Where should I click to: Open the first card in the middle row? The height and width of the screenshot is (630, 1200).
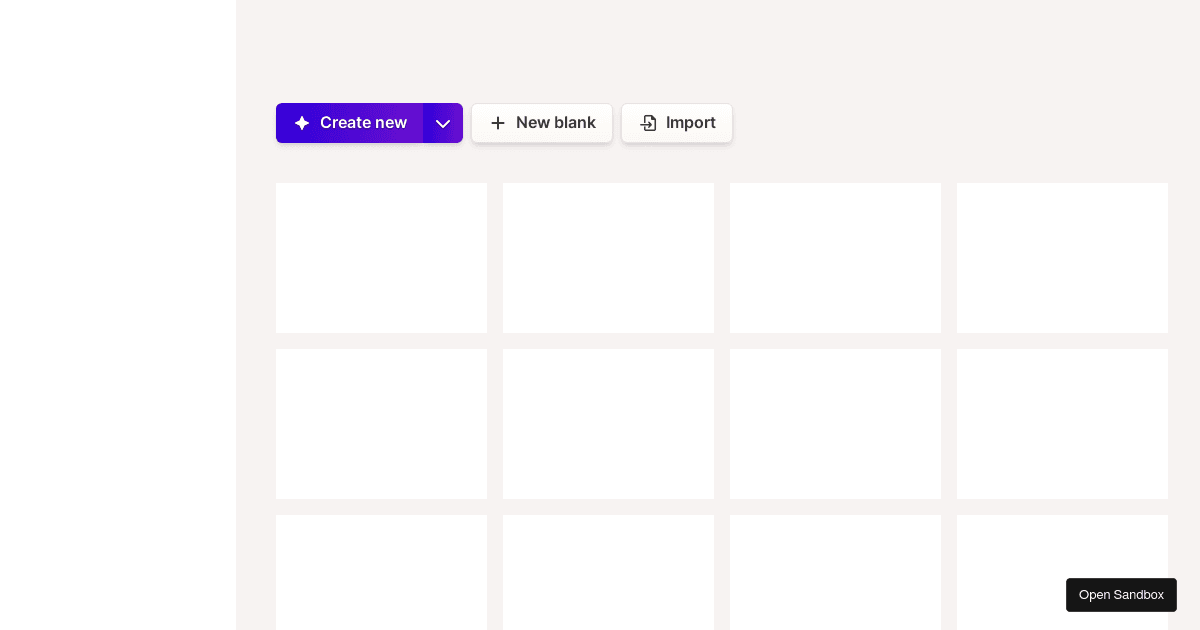pyautogui.click(x=381, y=424)
